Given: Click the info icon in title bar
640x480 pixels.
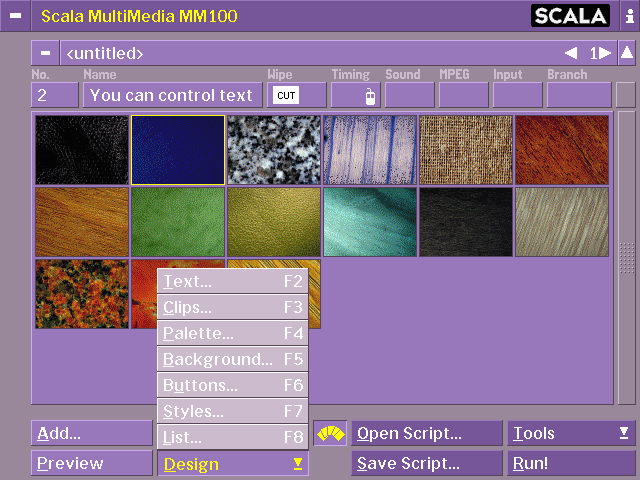Looking at the screenshot, I should click(626, 16).
